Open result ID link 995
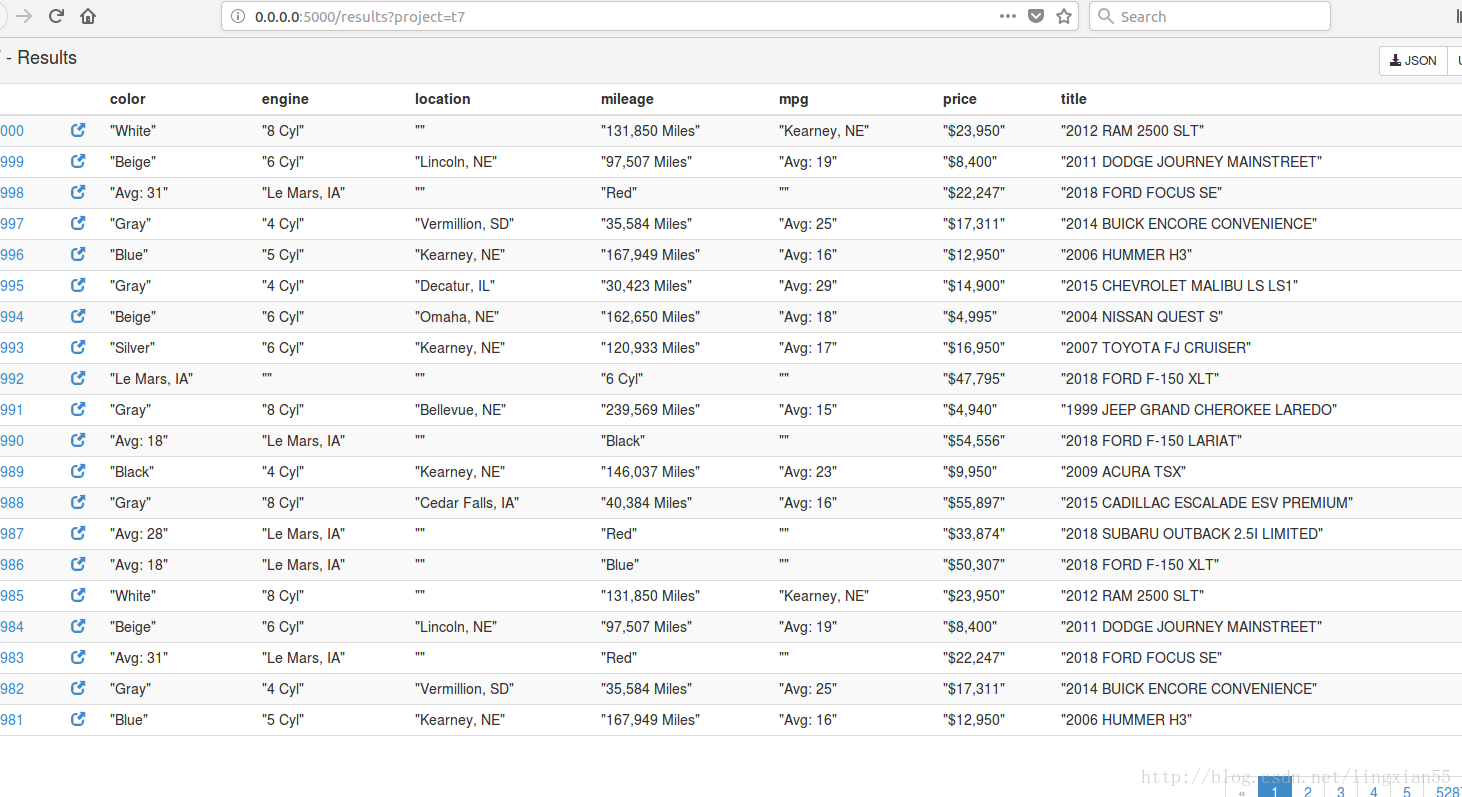The height and width of the screenshot is (797, 1462). coord(12,286)
